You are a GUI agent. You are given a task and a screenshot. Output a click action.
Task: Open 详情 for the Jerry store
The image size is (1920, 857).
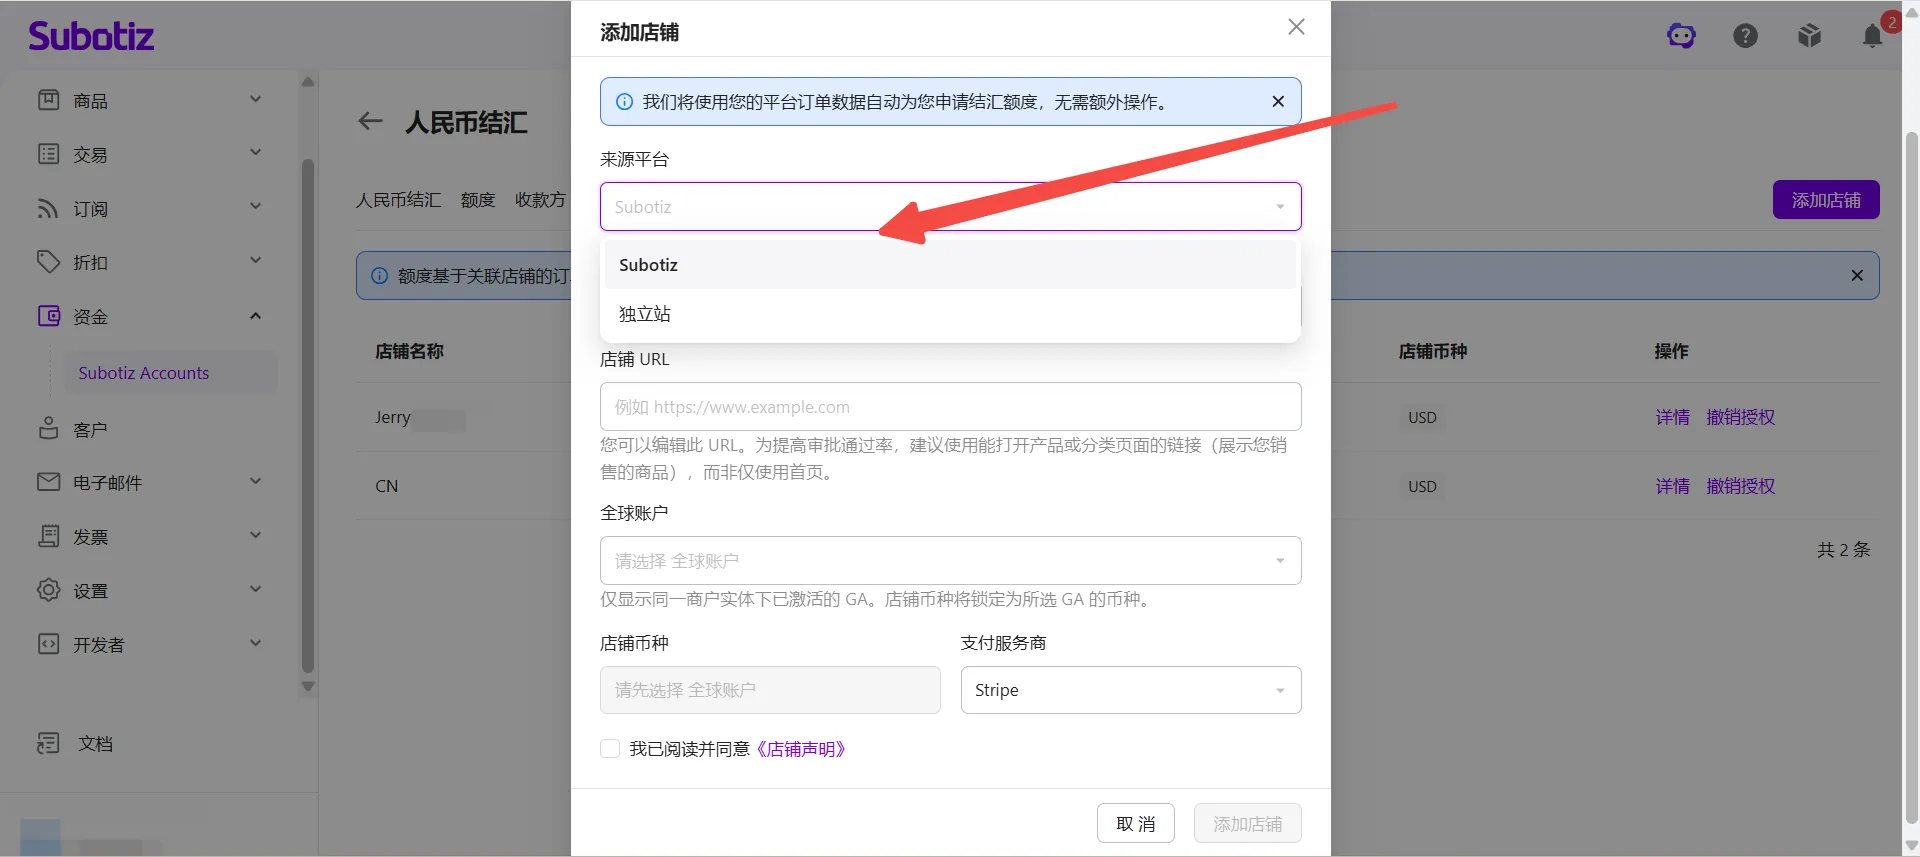1672,417
